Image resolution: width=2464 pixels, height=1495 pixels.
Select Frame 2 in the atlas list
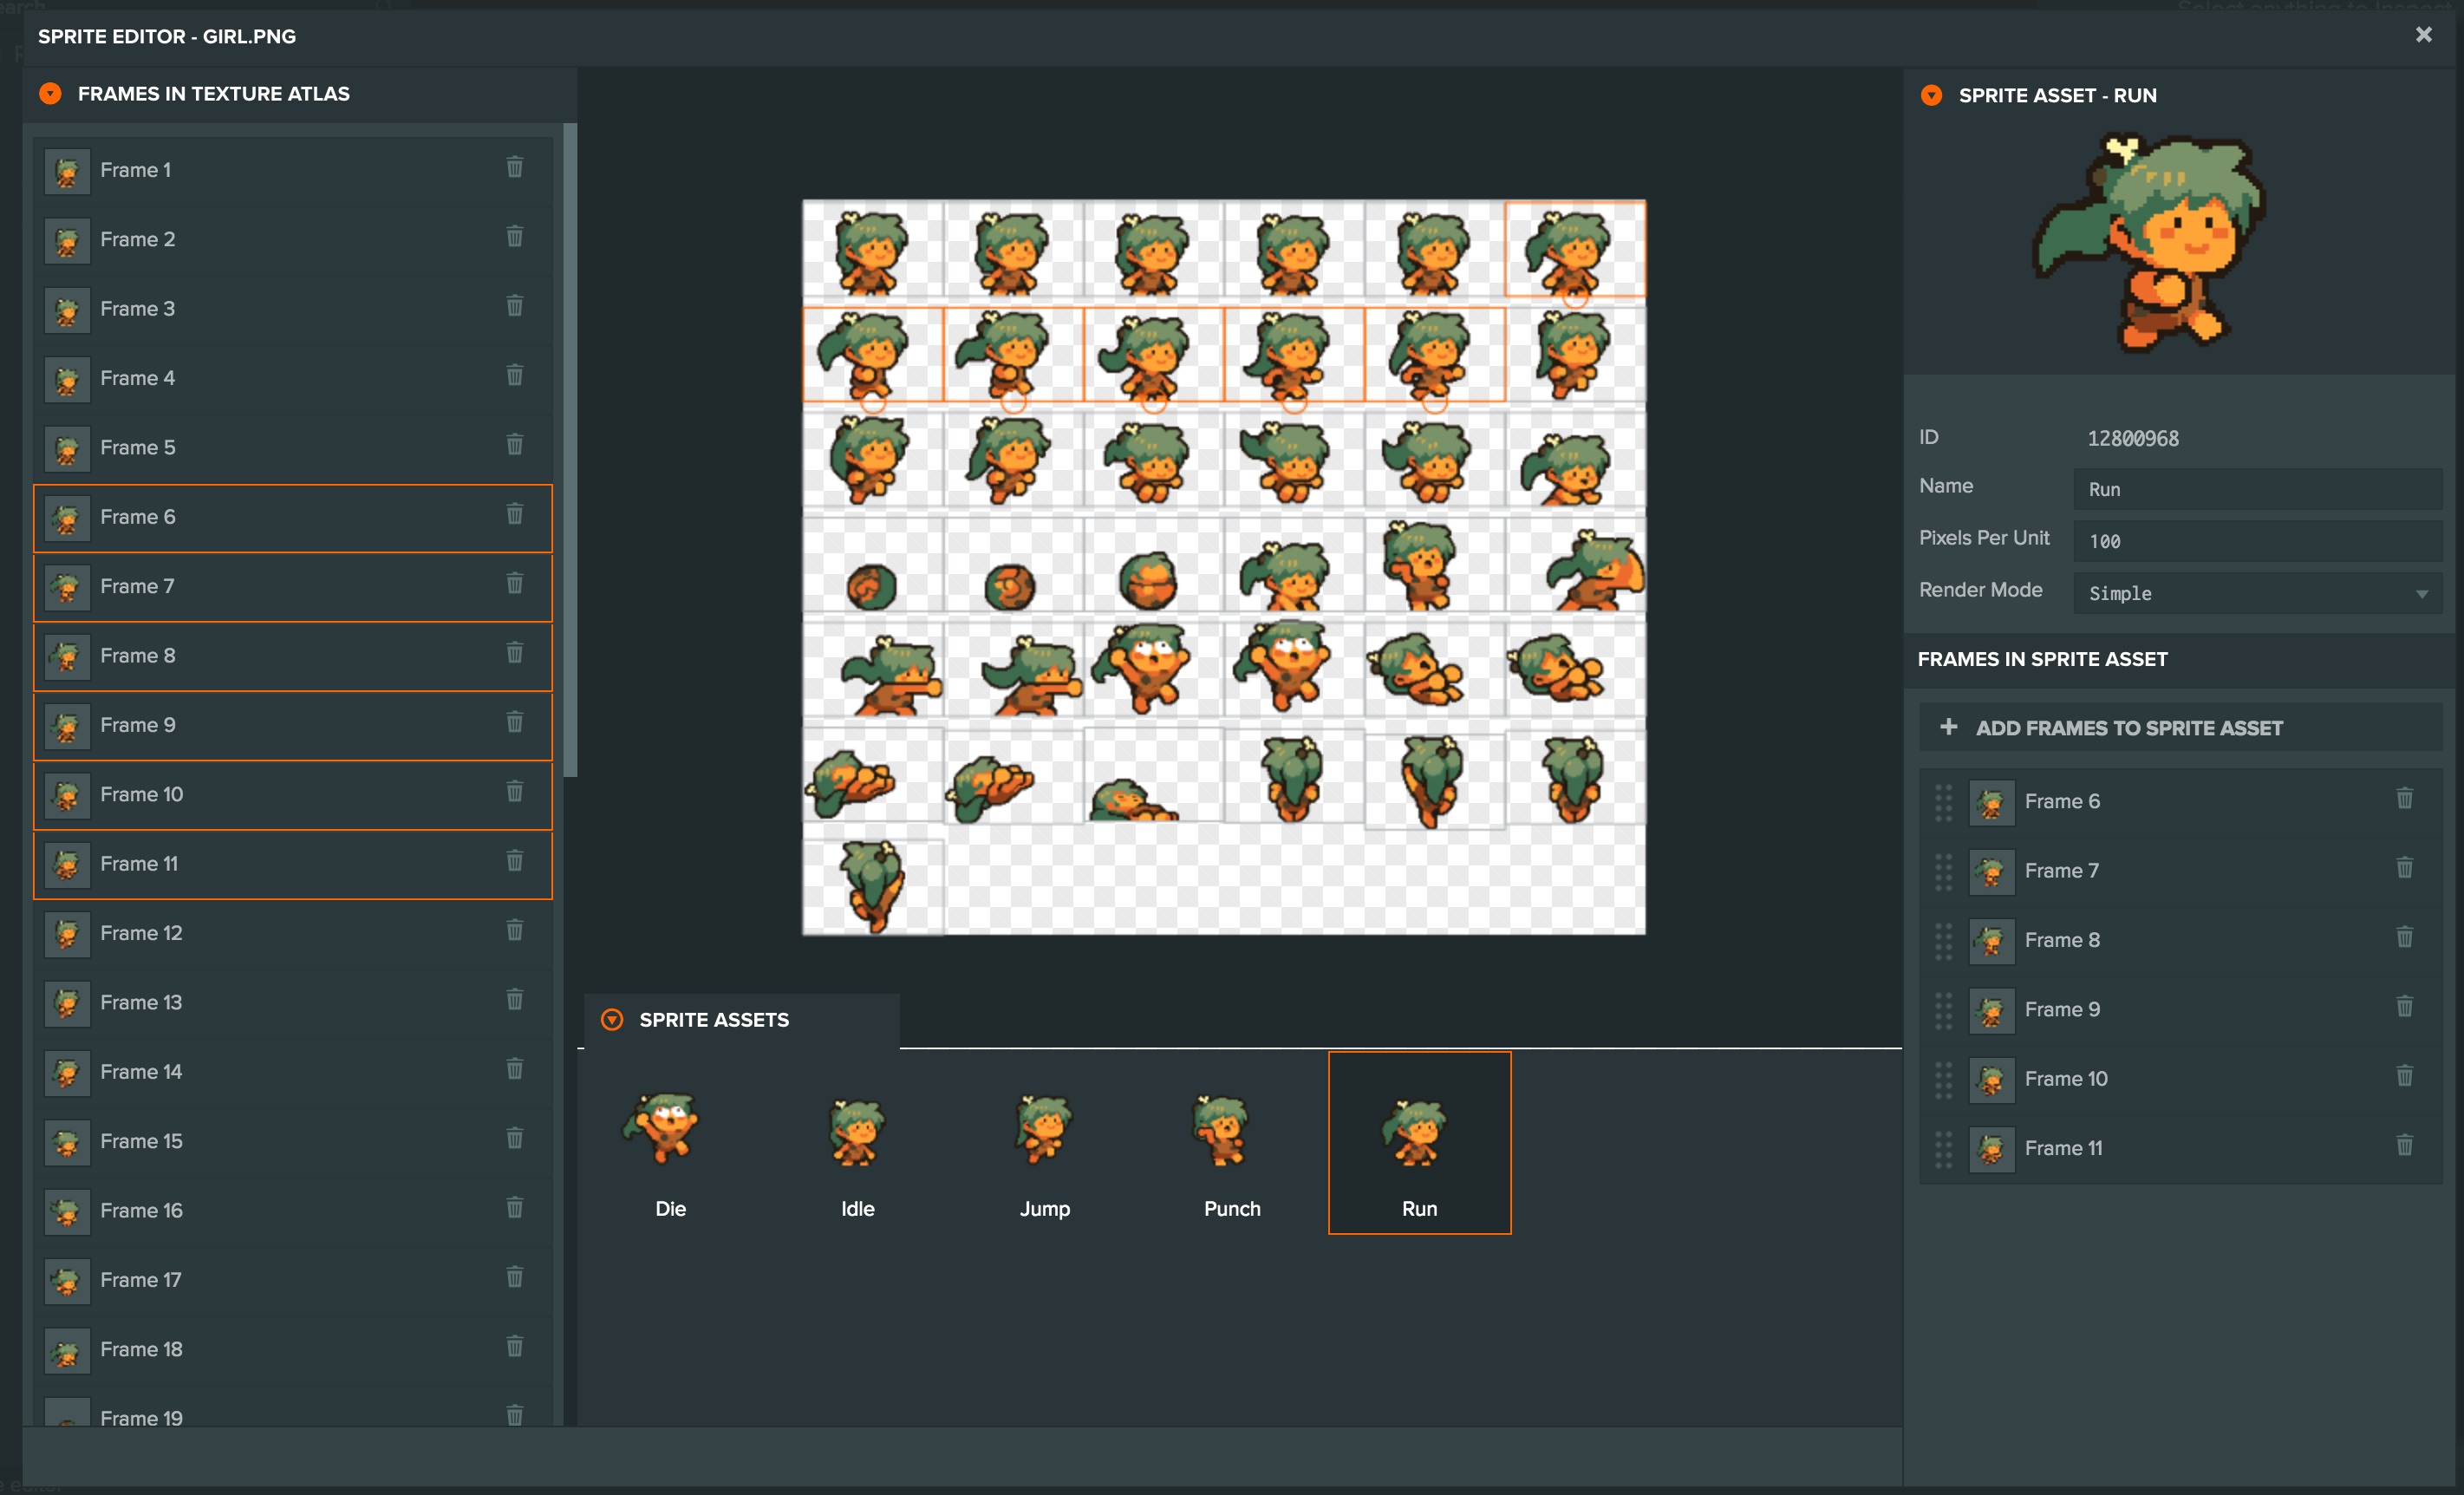(293, 240)
